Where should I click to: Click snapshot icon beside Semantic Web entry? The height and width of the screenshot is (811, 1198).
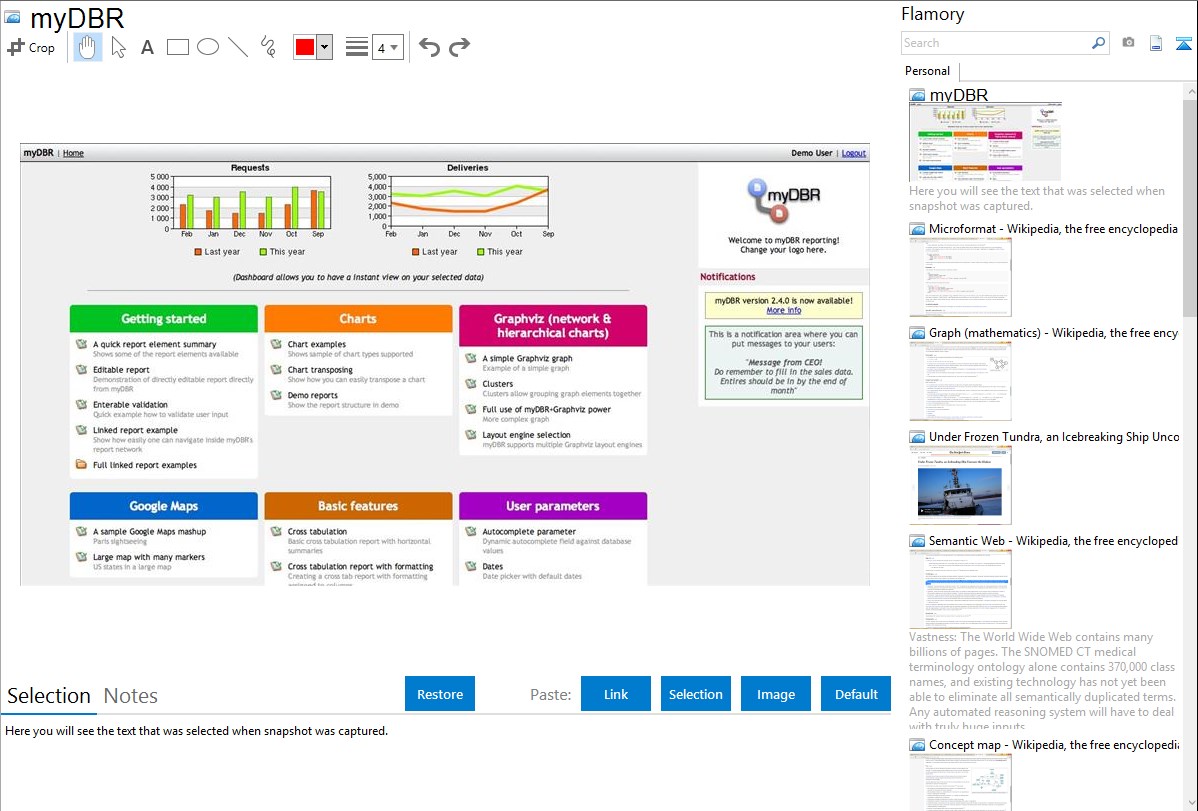coord(917,541)
